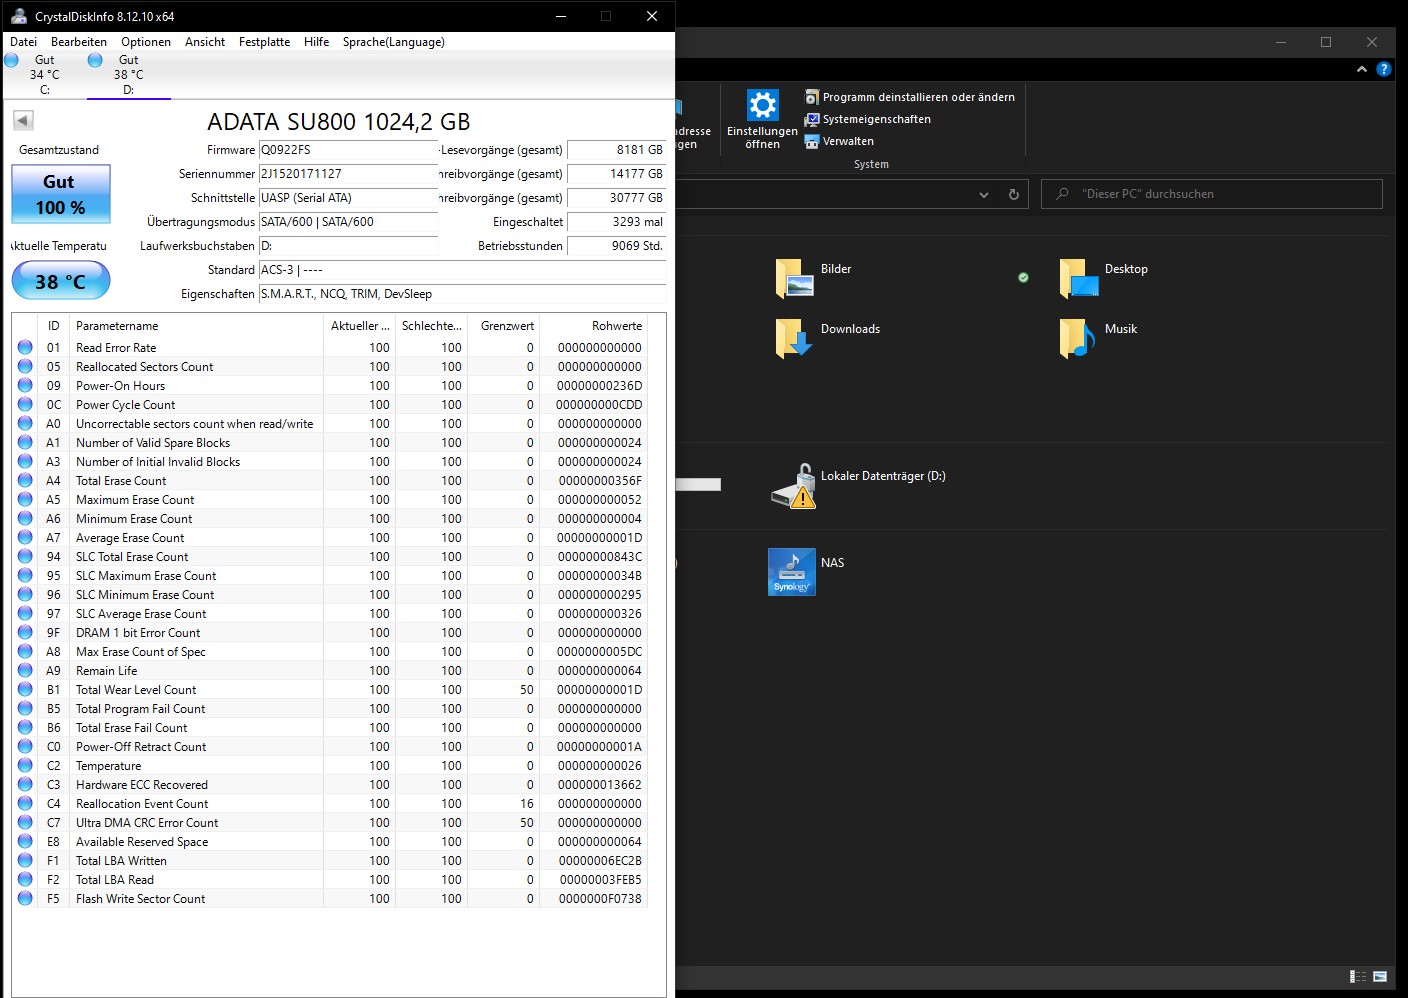
Task: Click the Explorer help question mark icon
Action: point(1384,69)
